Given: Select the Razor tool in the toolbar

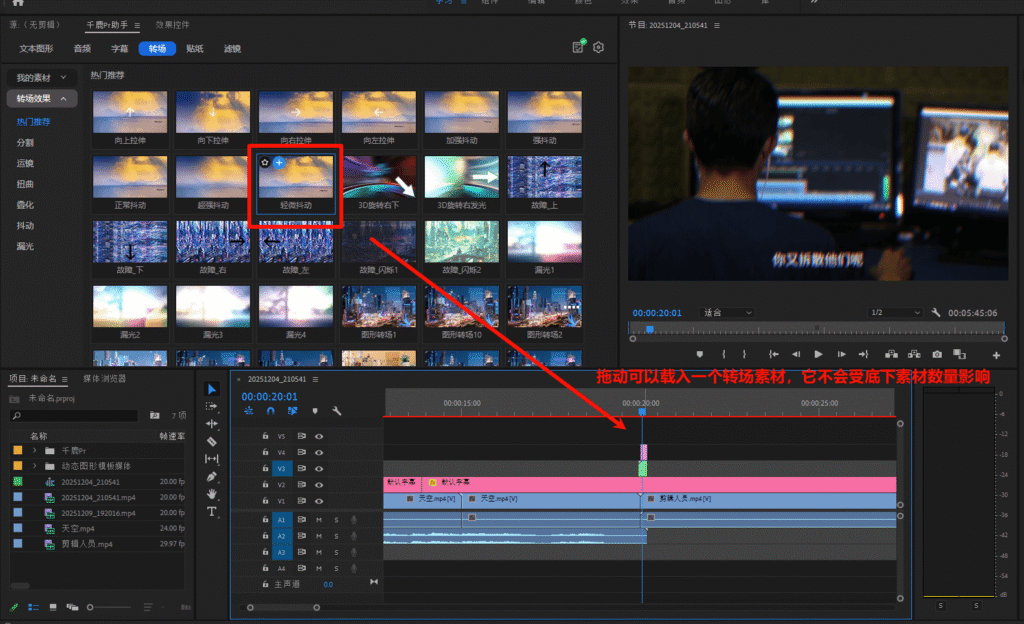Looking at the screenshot, I should 212,441.
